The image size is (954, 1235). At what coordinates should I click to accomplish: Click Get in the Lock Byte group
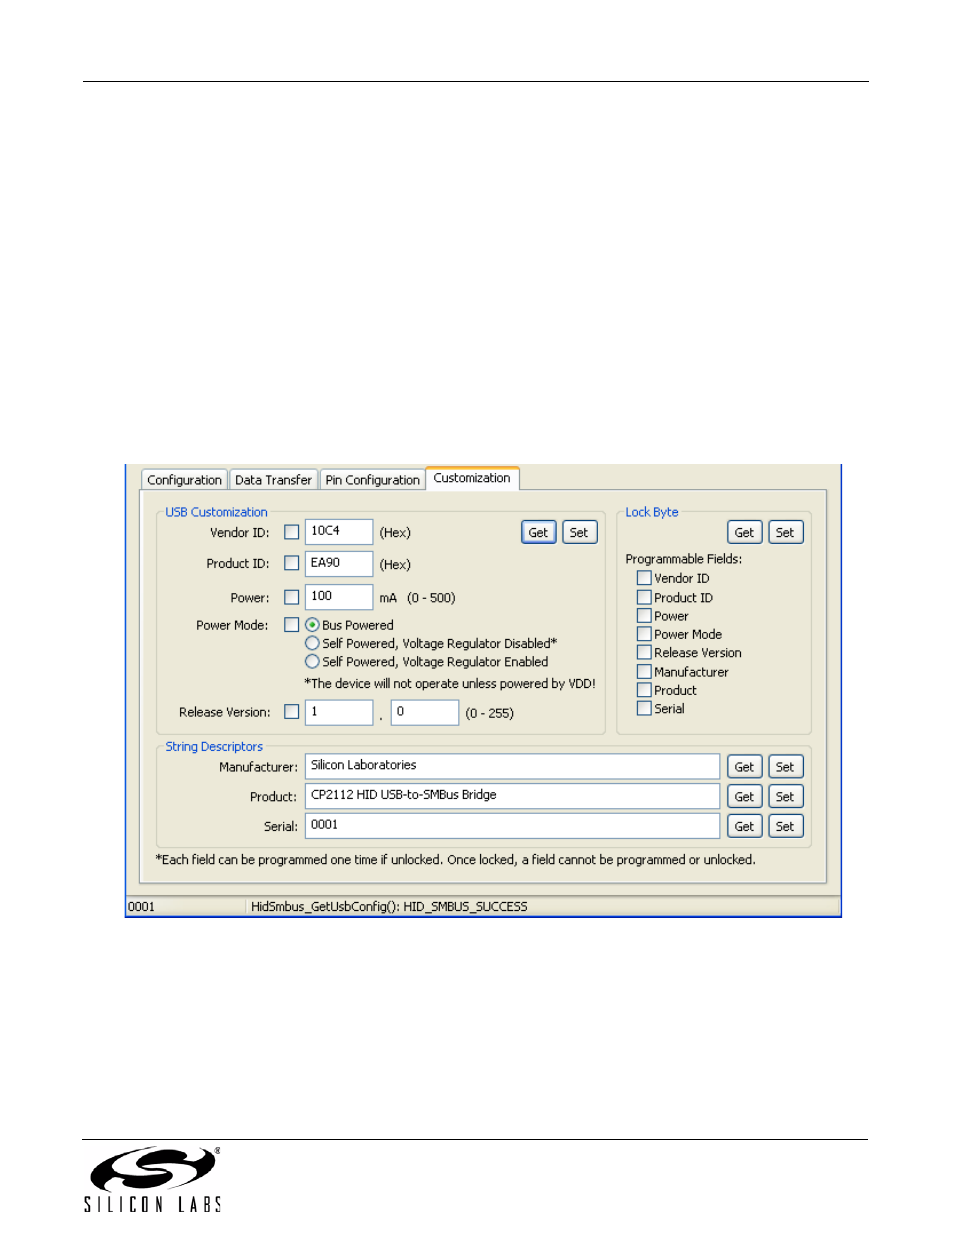click(x=744, y=532)
